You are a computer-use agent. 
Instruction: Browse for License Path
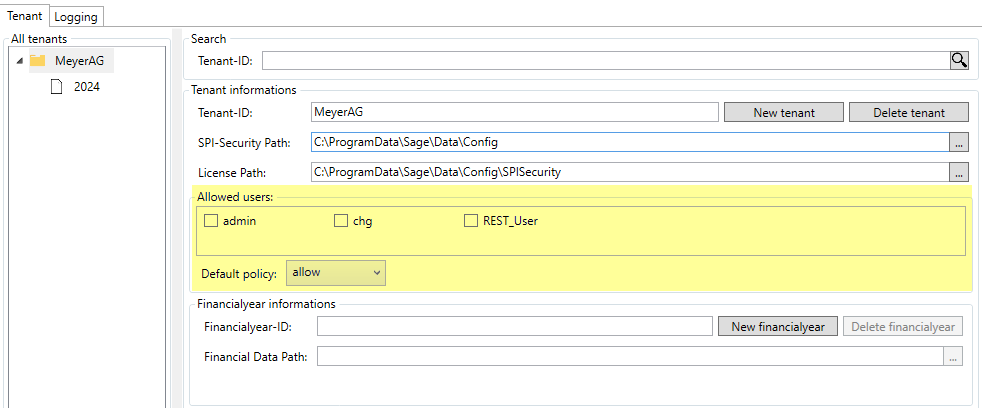(x=959, y=172)
